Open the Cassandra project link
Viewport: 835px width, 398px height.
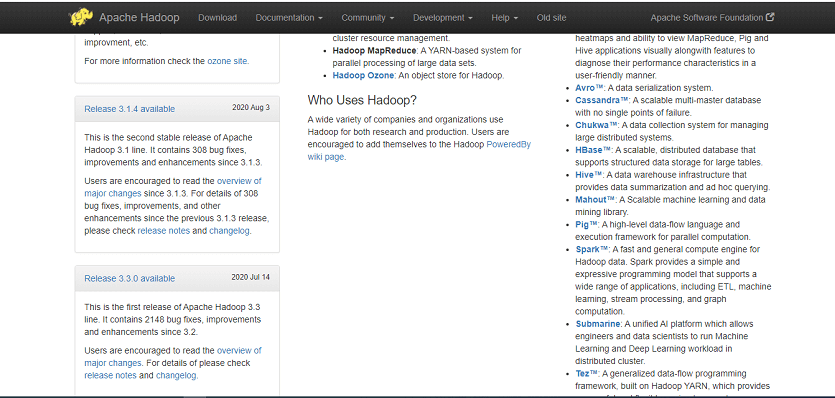click(602, 100)
